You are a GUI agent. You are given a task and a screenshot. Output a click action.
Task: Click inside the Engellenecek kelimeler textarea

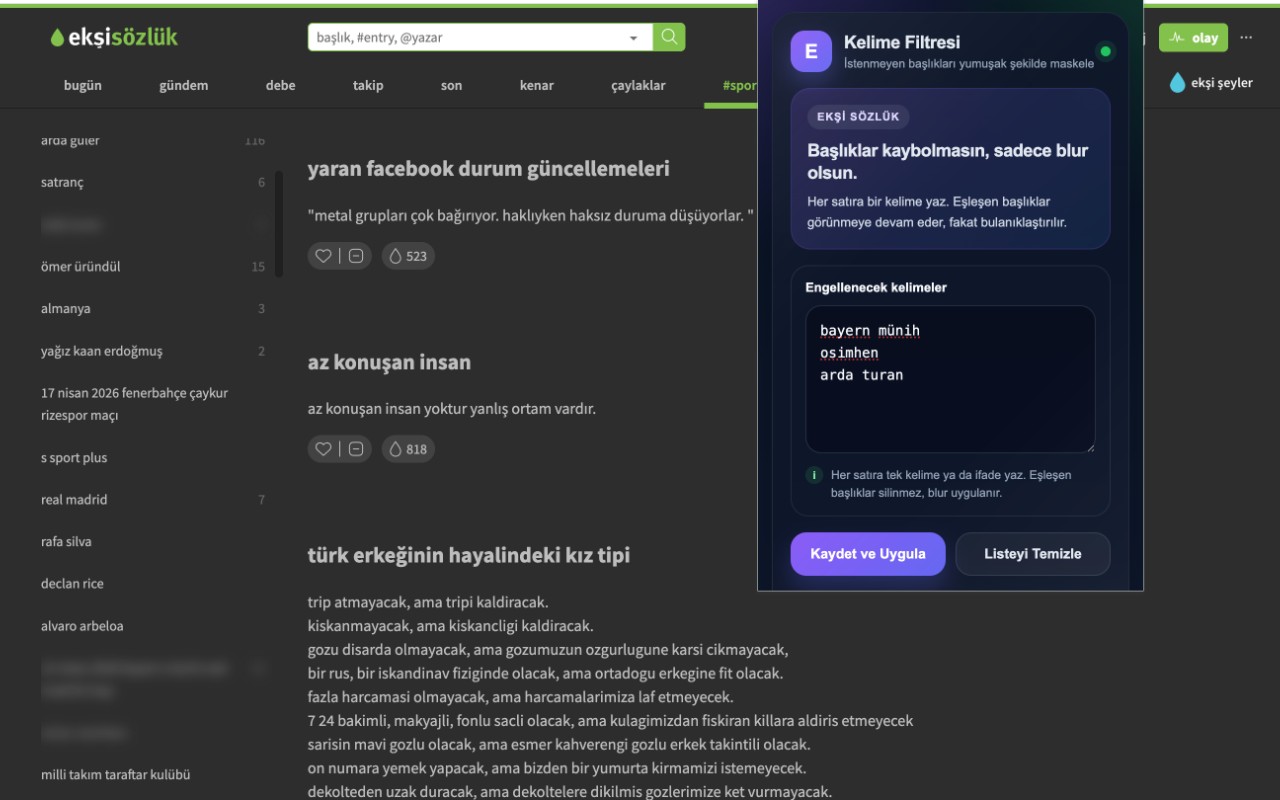tap(950, 379)
